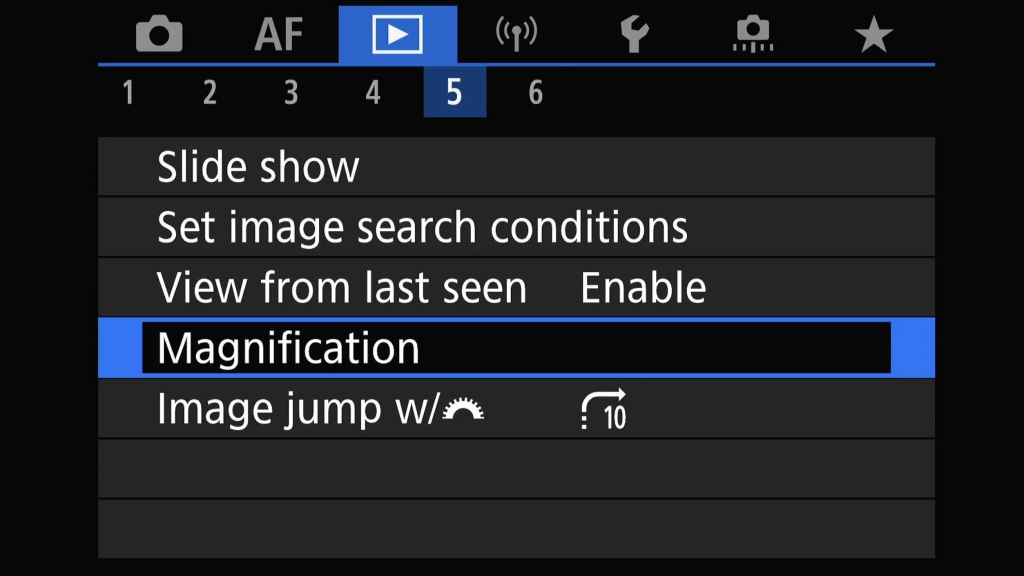
Task: Click the main dial icon in Image jump
Action: pyautogui.click(x=463, y=409)
